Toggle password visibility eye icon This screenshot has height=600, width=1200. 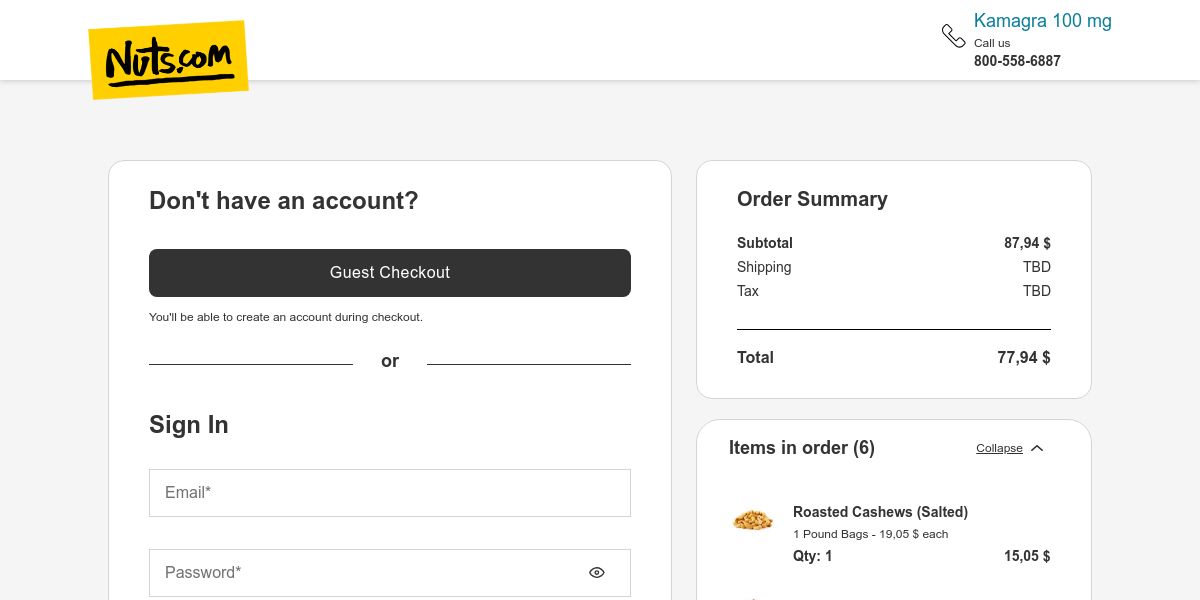tap(597, 573)
